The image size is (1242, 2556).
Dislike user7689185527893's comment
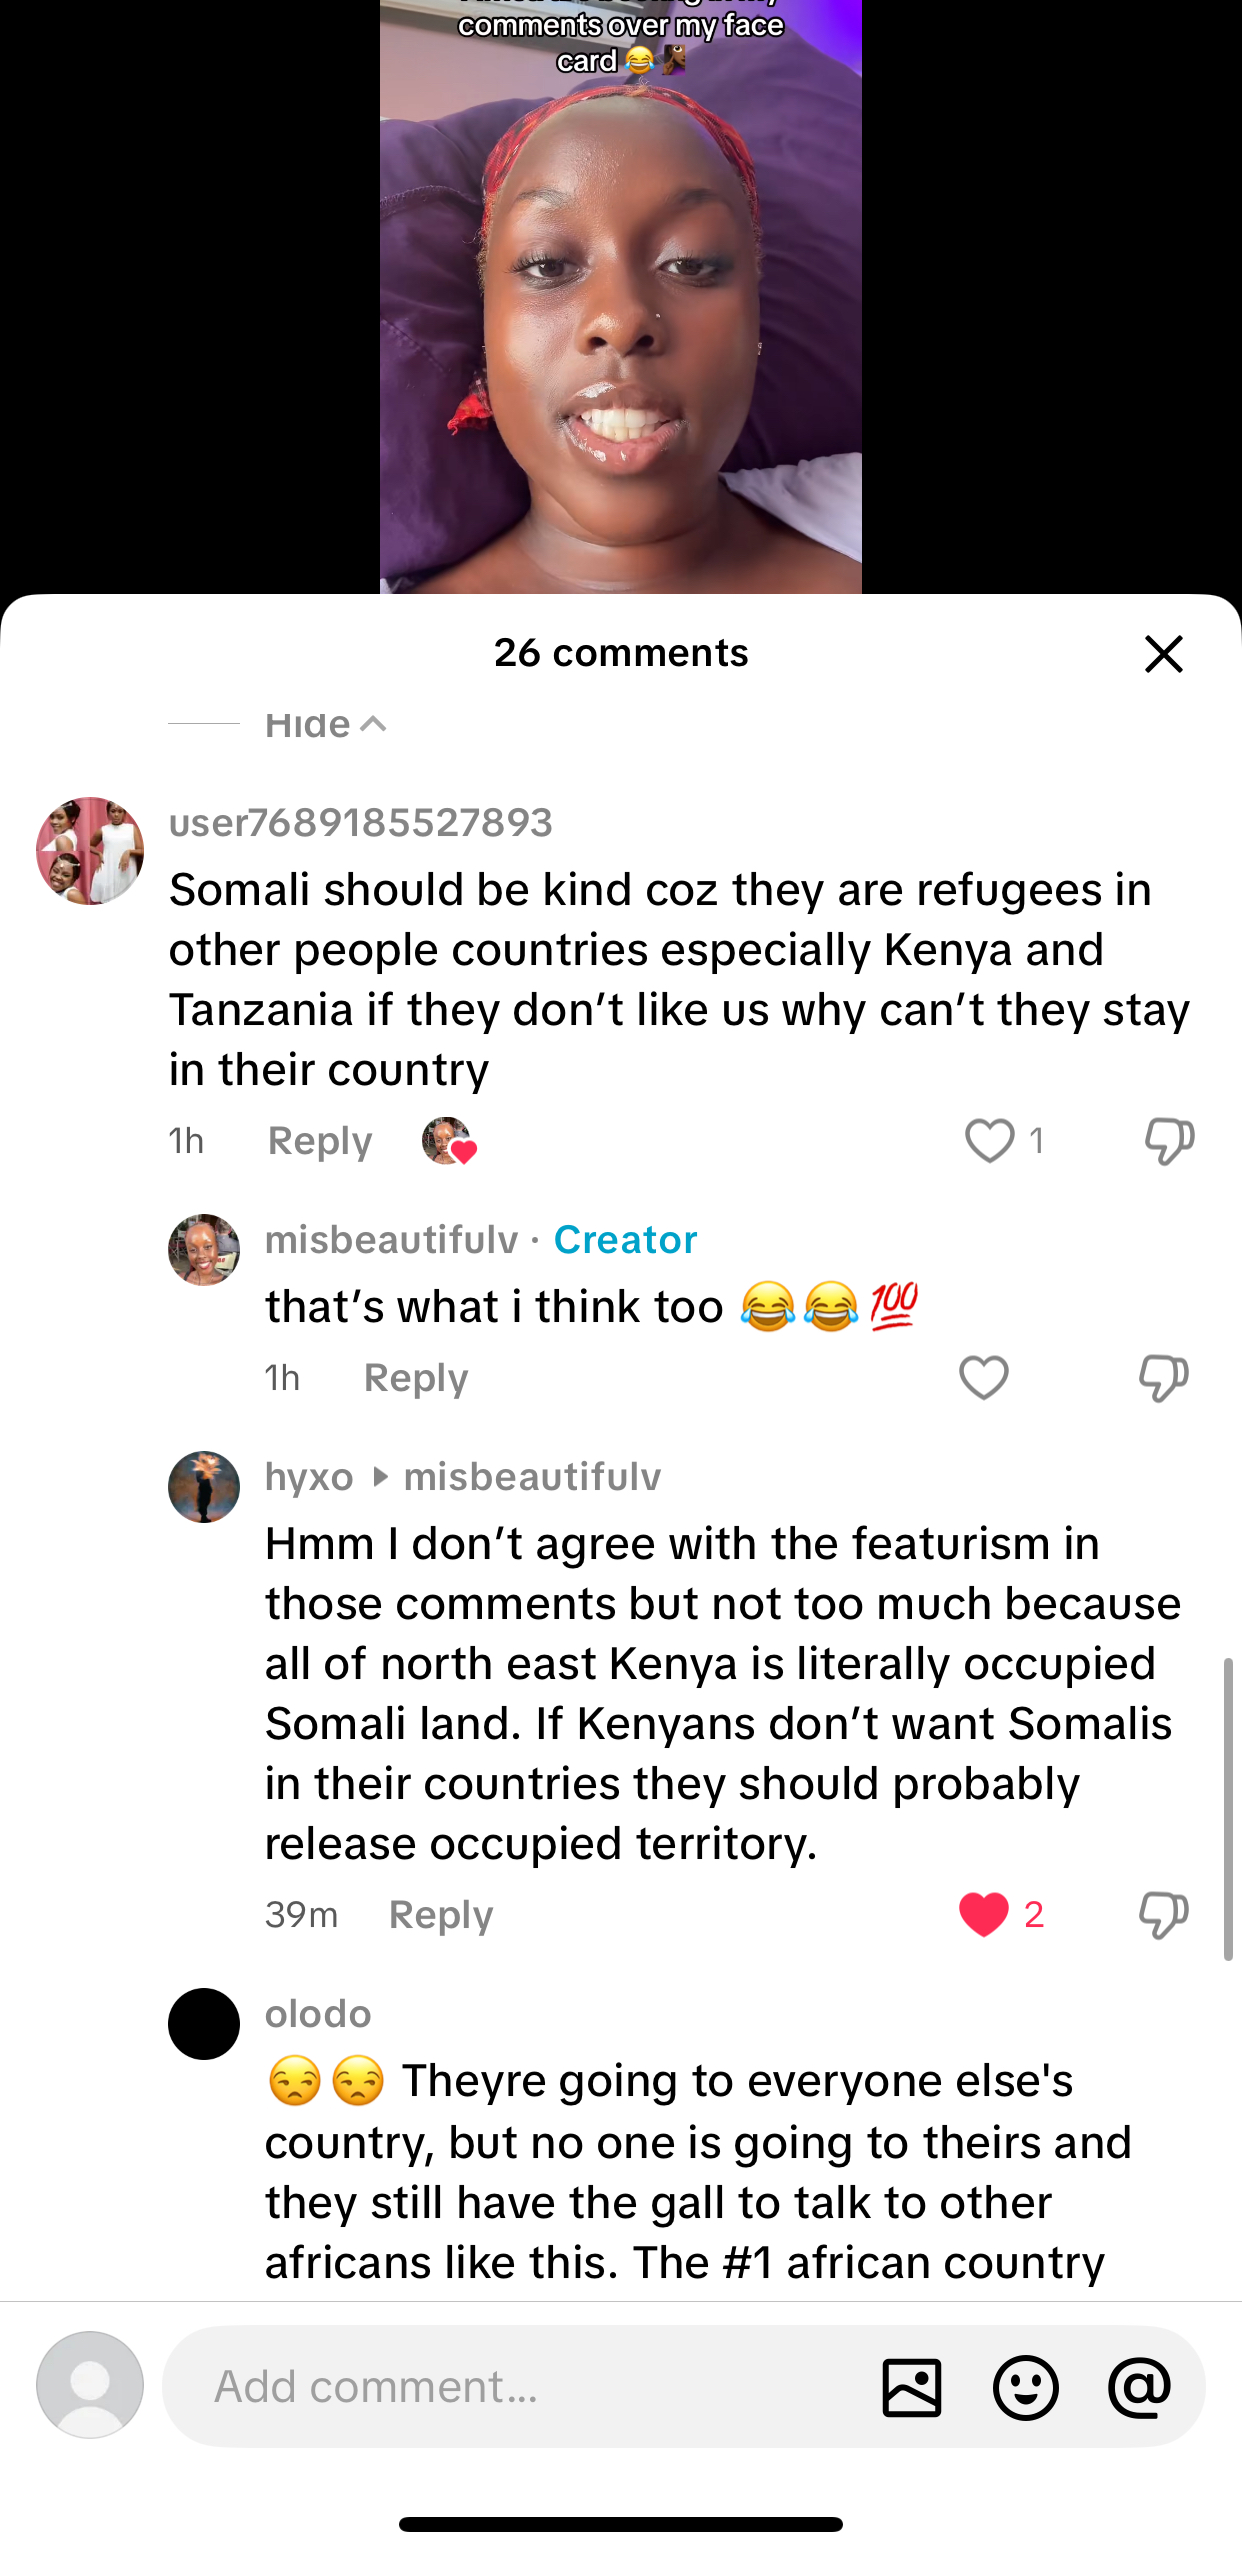pyautogui.click(x=1168, y=1140)
